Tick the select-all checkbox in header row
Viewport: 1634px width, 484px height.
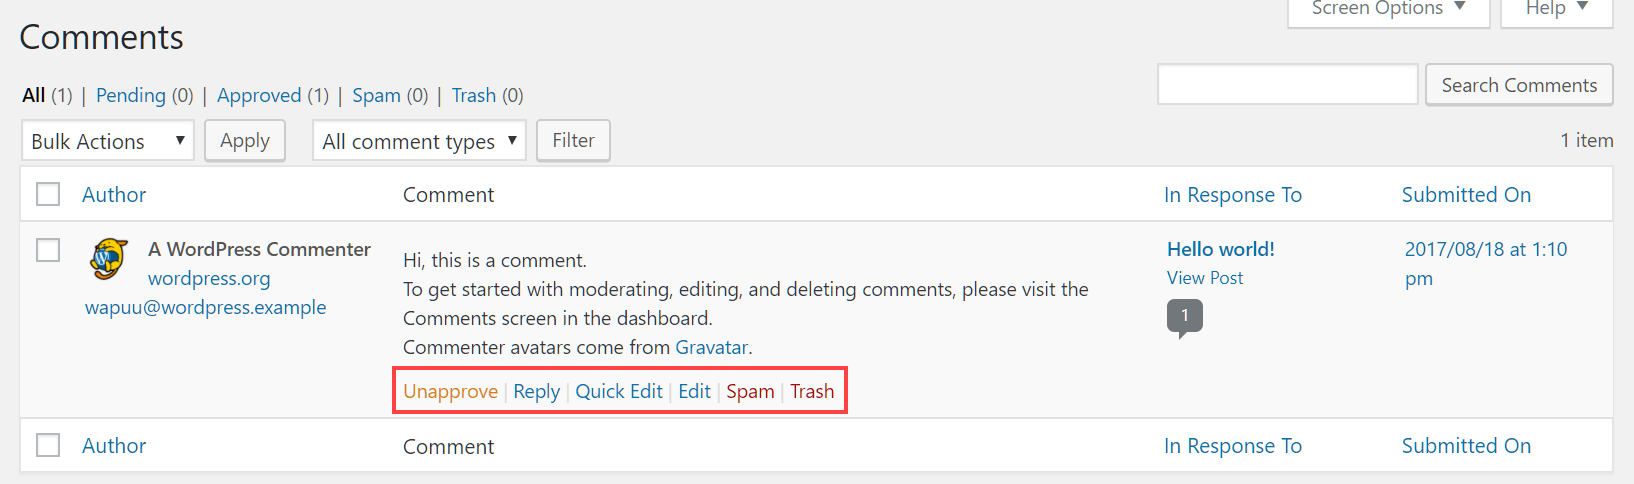[x=48, y=194]
